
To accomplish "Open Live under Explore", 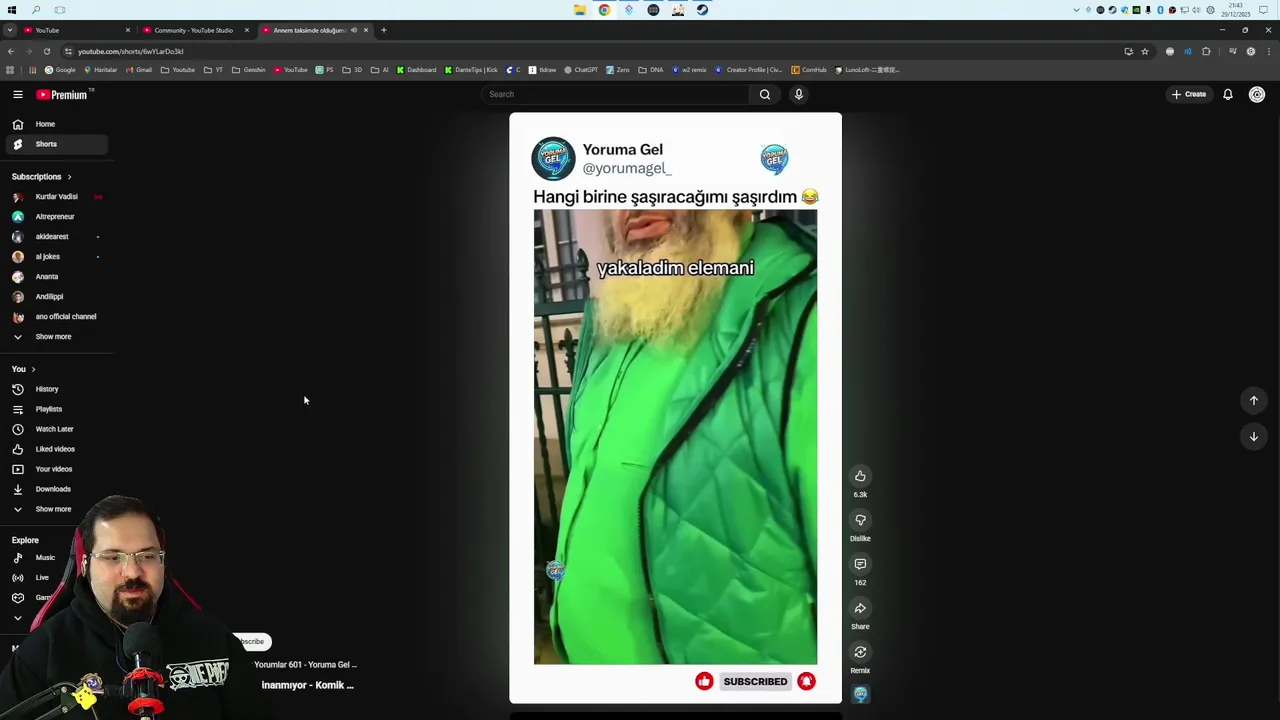I will pos(42,578).
